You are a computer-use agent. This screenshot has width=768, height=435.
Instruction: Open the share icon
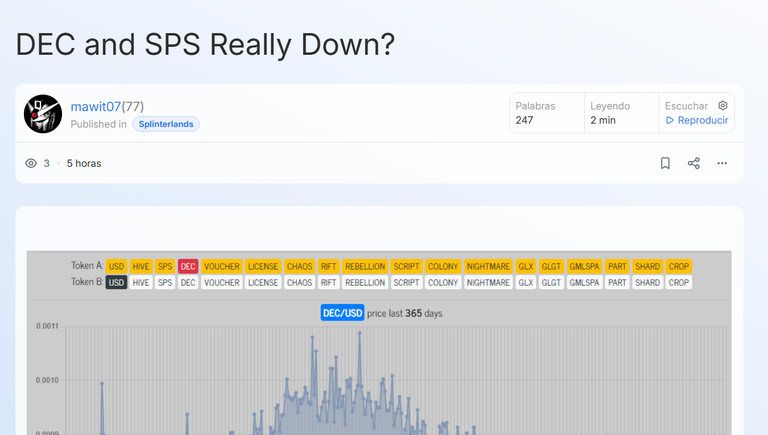pyautogui.click(x=694, y=163)
